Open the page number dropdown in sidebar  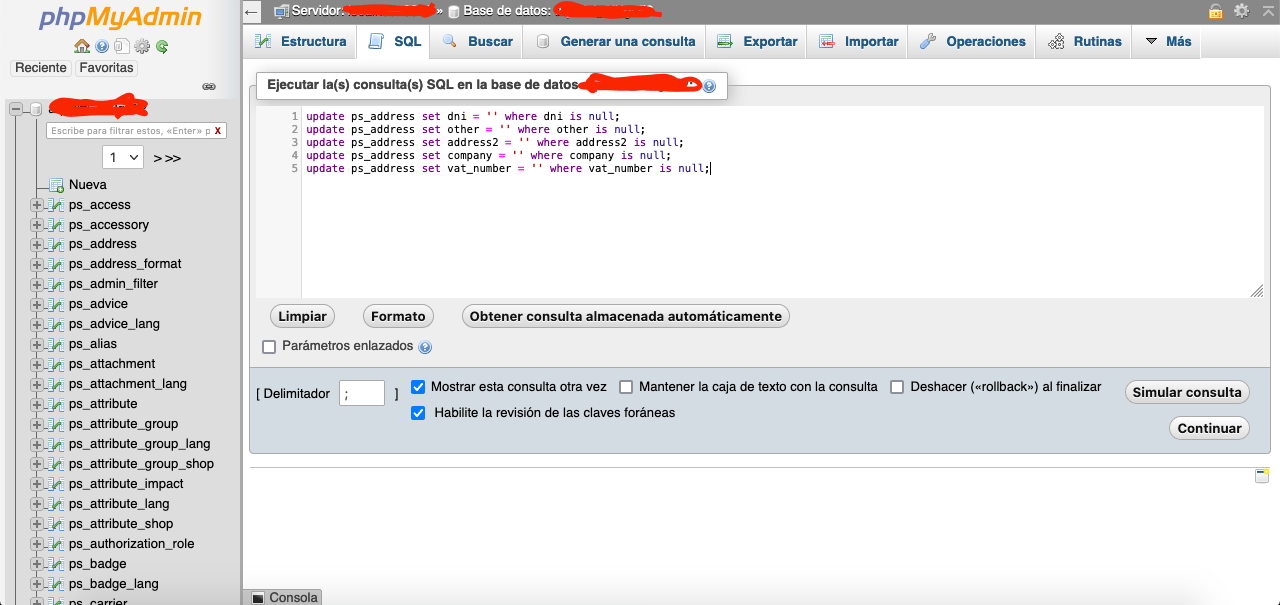coord(123,157)
